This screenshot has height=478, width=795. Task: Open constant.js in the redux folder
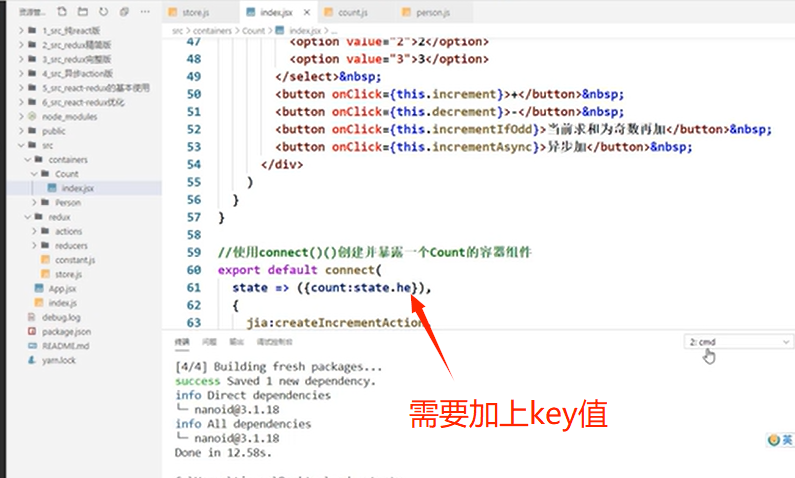pyautogui.click(x=75, y=260)
